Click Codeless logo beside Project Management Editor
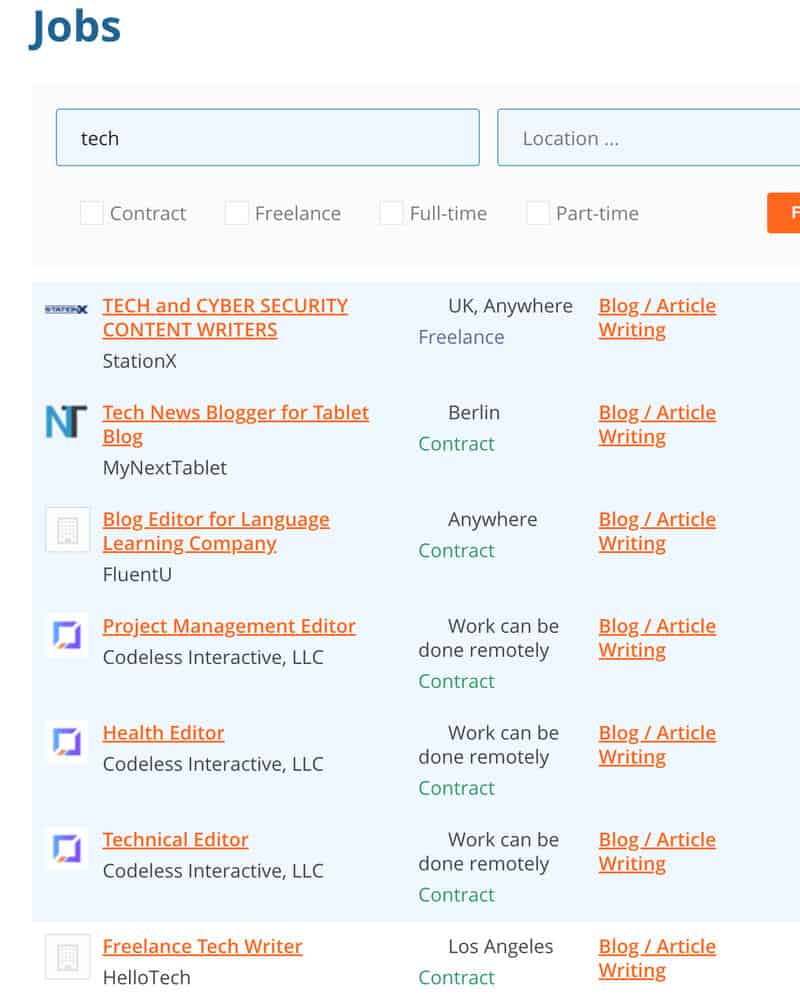This screenshot has height=1000, width=800. [67, 635]
